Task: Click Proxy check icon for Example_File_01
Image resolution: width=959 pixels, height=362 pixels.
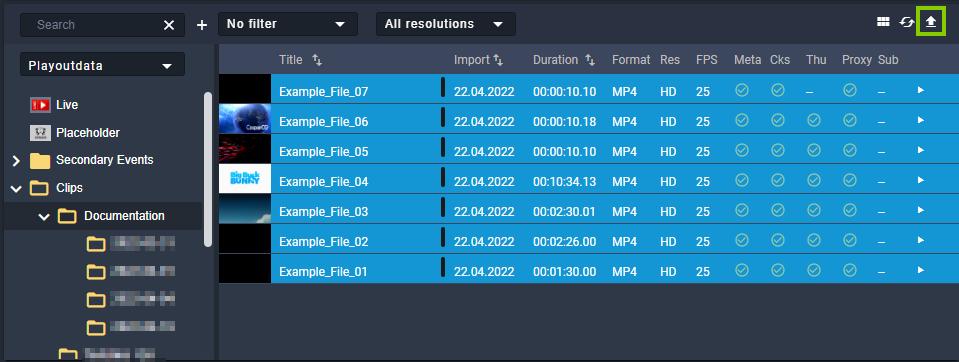Action: pyautogui.click(x=850, y=270)
